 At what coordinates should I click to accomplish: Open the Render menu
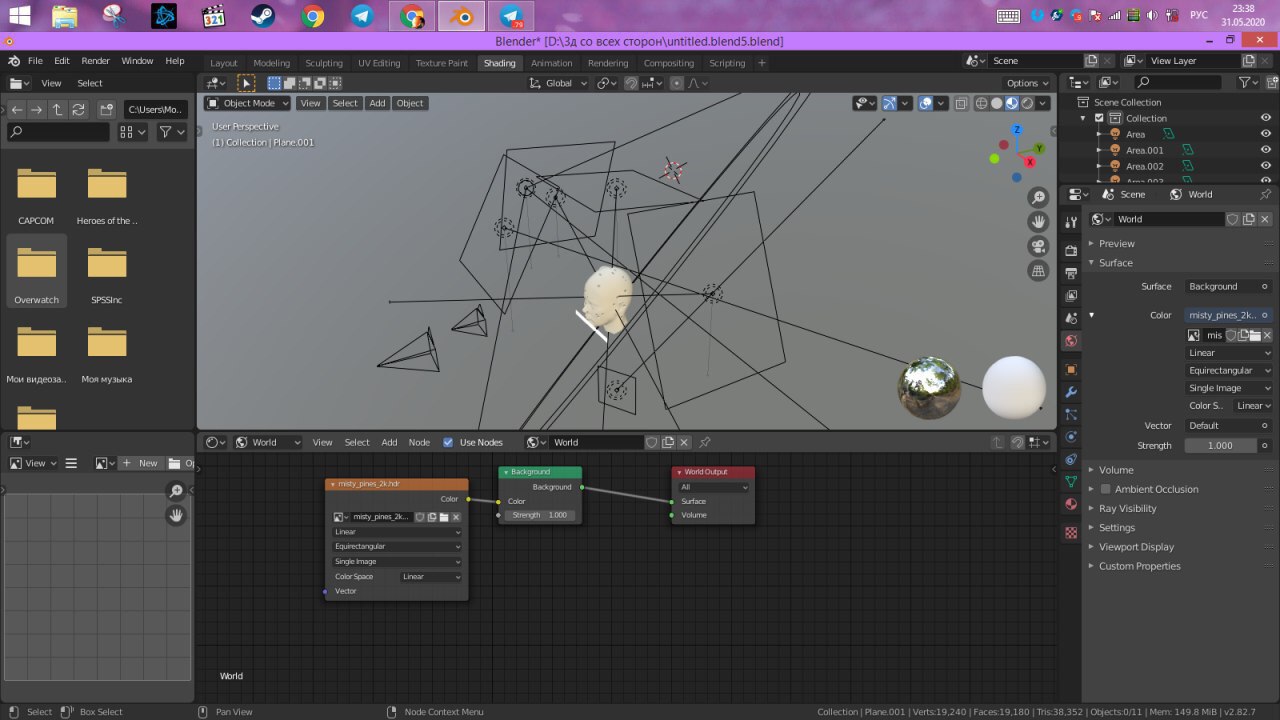[x=95, y=61]
